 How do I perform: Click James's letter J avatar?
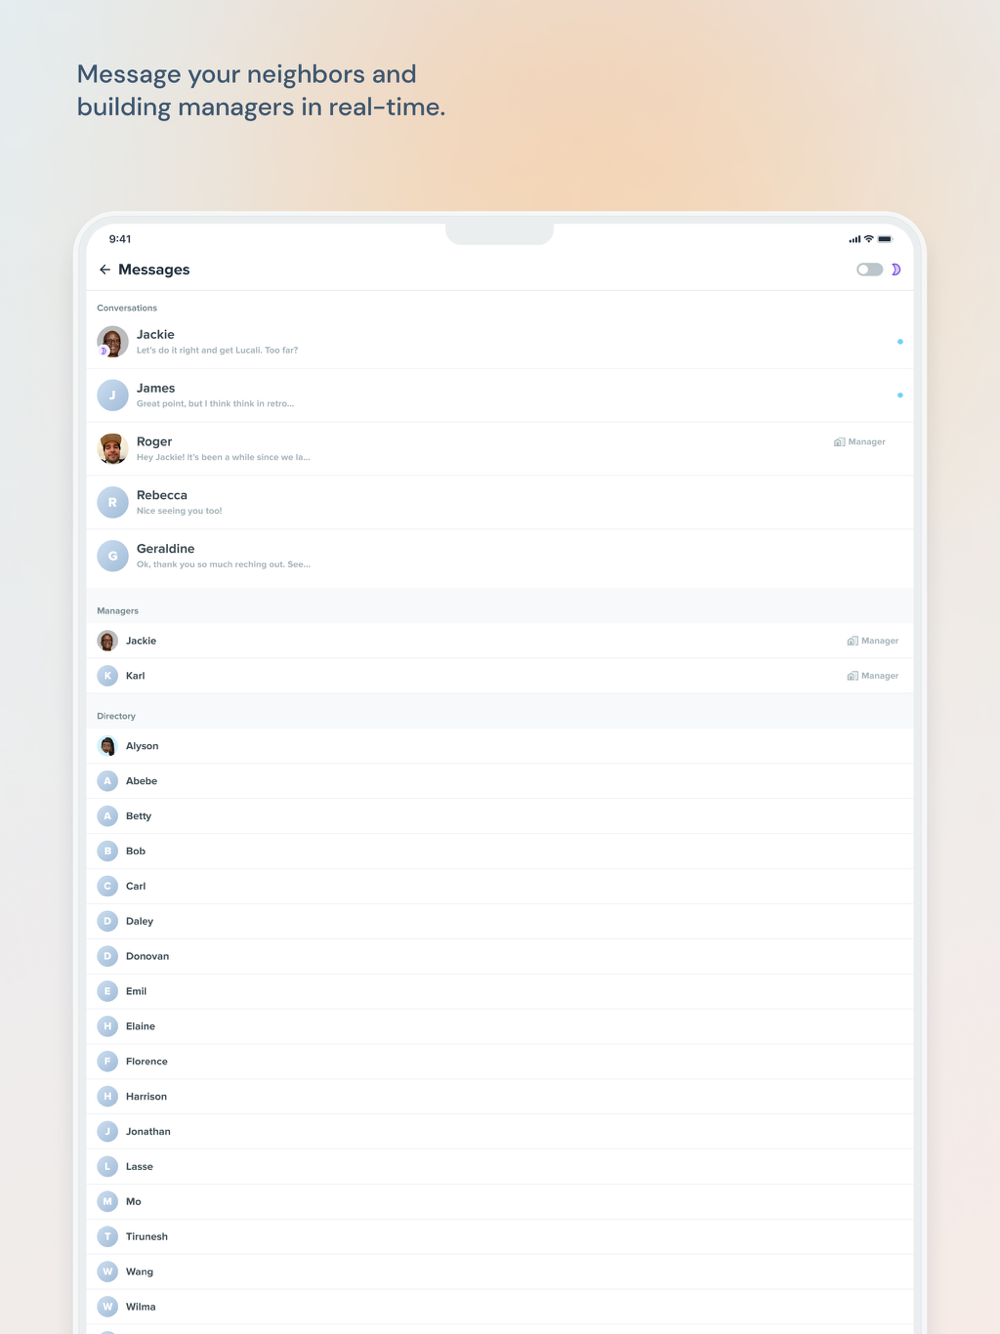pyautogui.click(x=112, y=395)
